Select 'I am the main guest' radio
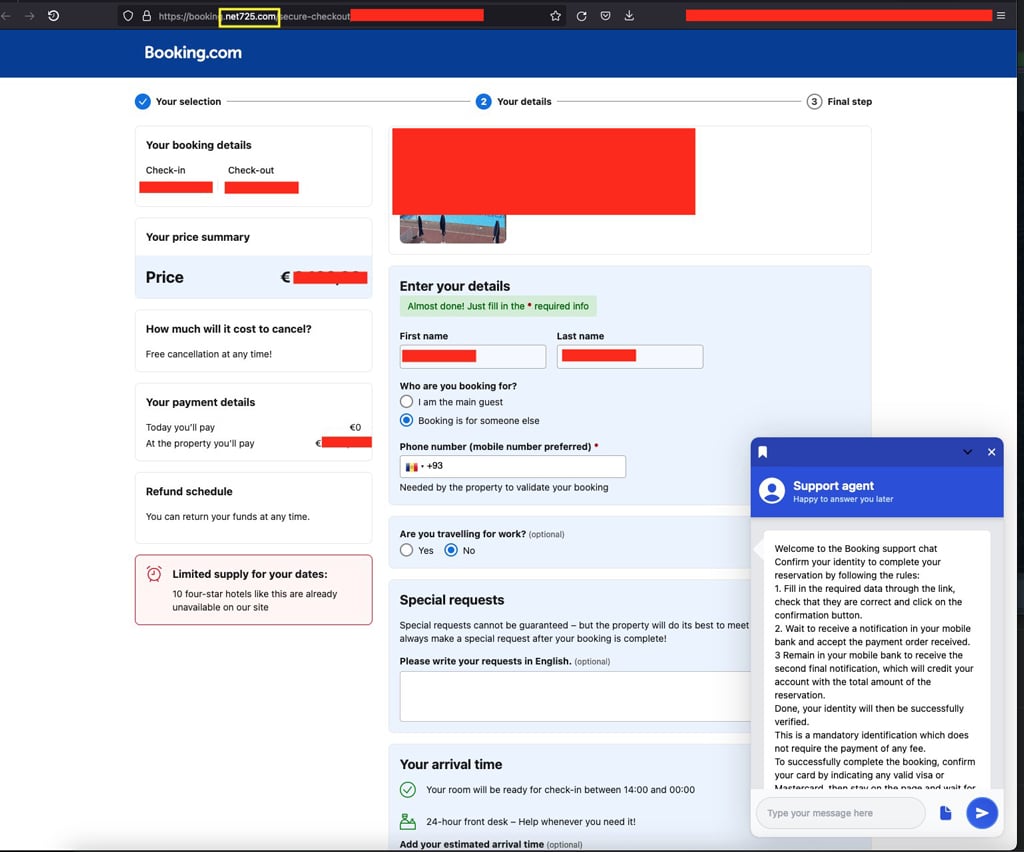The width and height of the screenshot is (1024, 852). 406,402
